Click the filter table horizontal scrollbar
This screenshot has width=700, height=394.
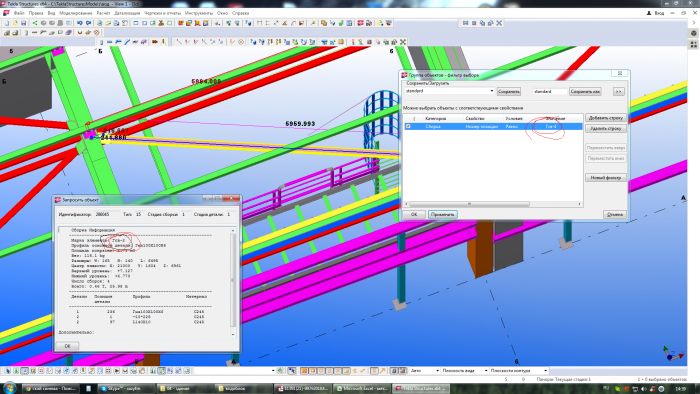(x=469, y=204)
